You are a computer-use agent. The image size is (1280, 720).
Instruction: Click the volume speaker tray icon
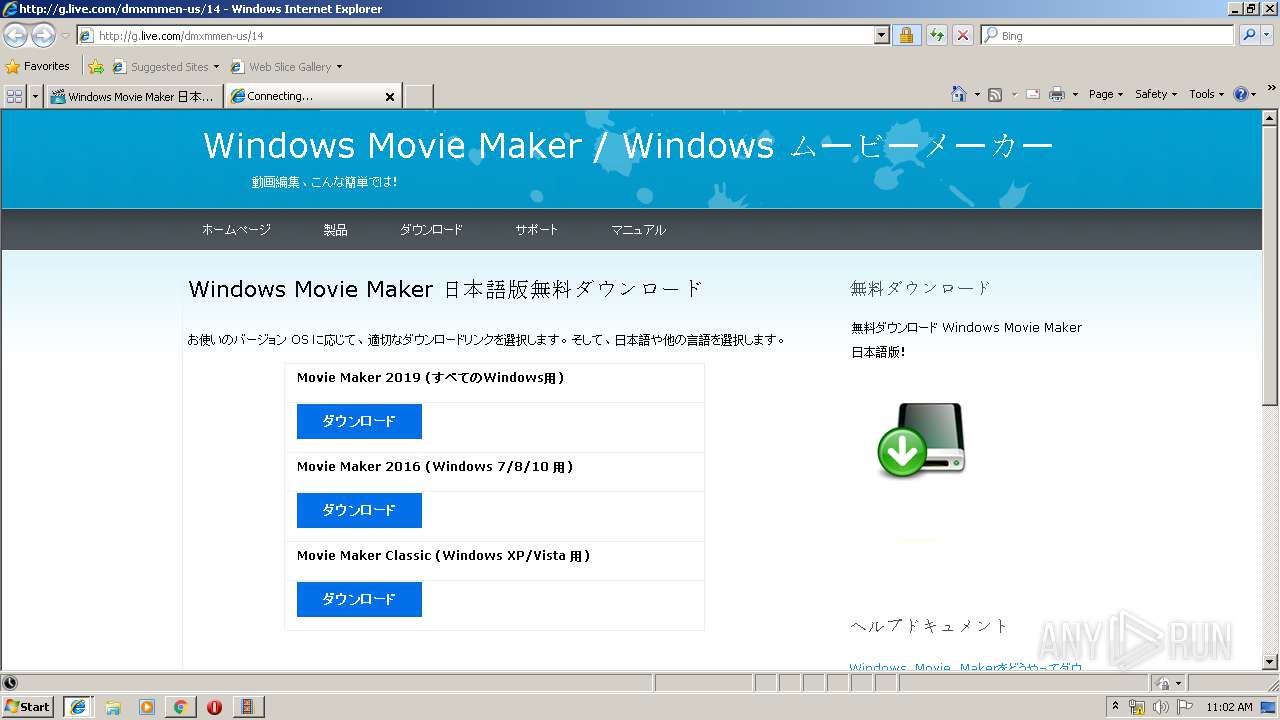click(x=1160, y=707)
